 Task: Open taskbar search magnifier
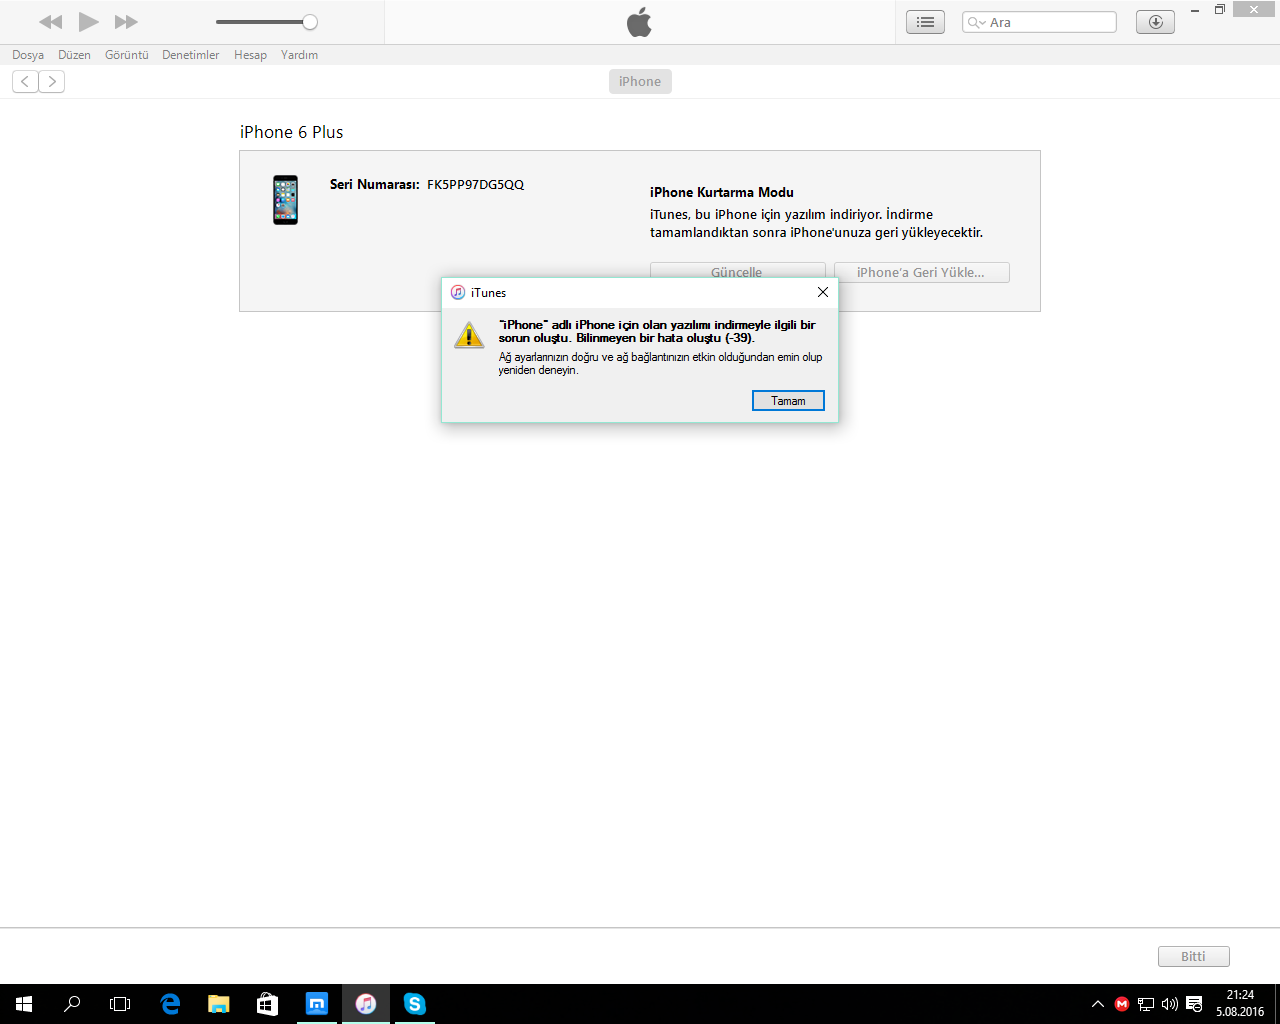(x=72, y=1004)
